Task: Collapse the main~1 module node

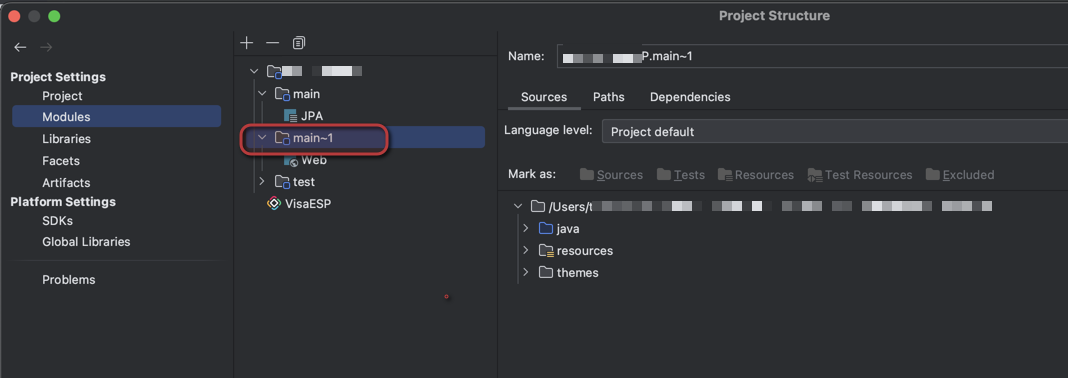Action: tap(262, 138)
